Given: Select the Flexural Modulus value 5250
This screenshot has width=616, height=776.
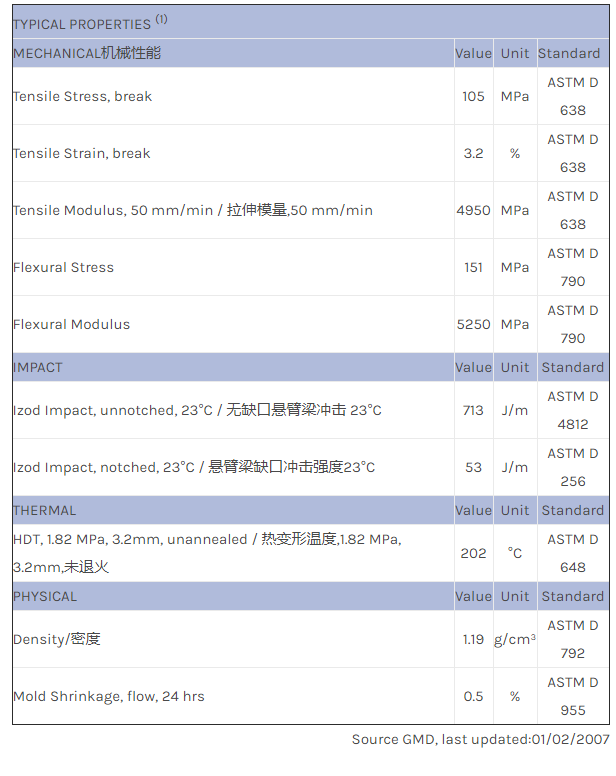Looking at the screenshot, I should pyautogui.click(x=473, y=324).
